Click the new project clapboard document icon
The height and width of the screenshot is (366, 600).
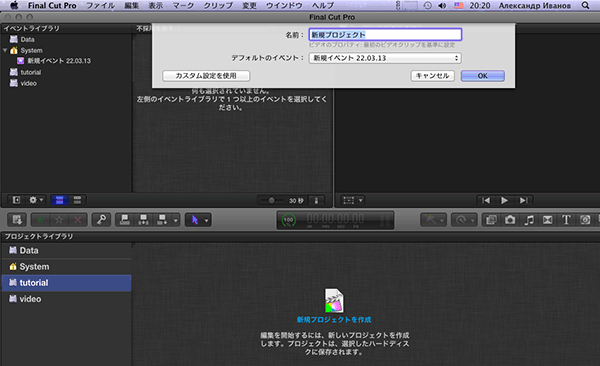[334, 301]
